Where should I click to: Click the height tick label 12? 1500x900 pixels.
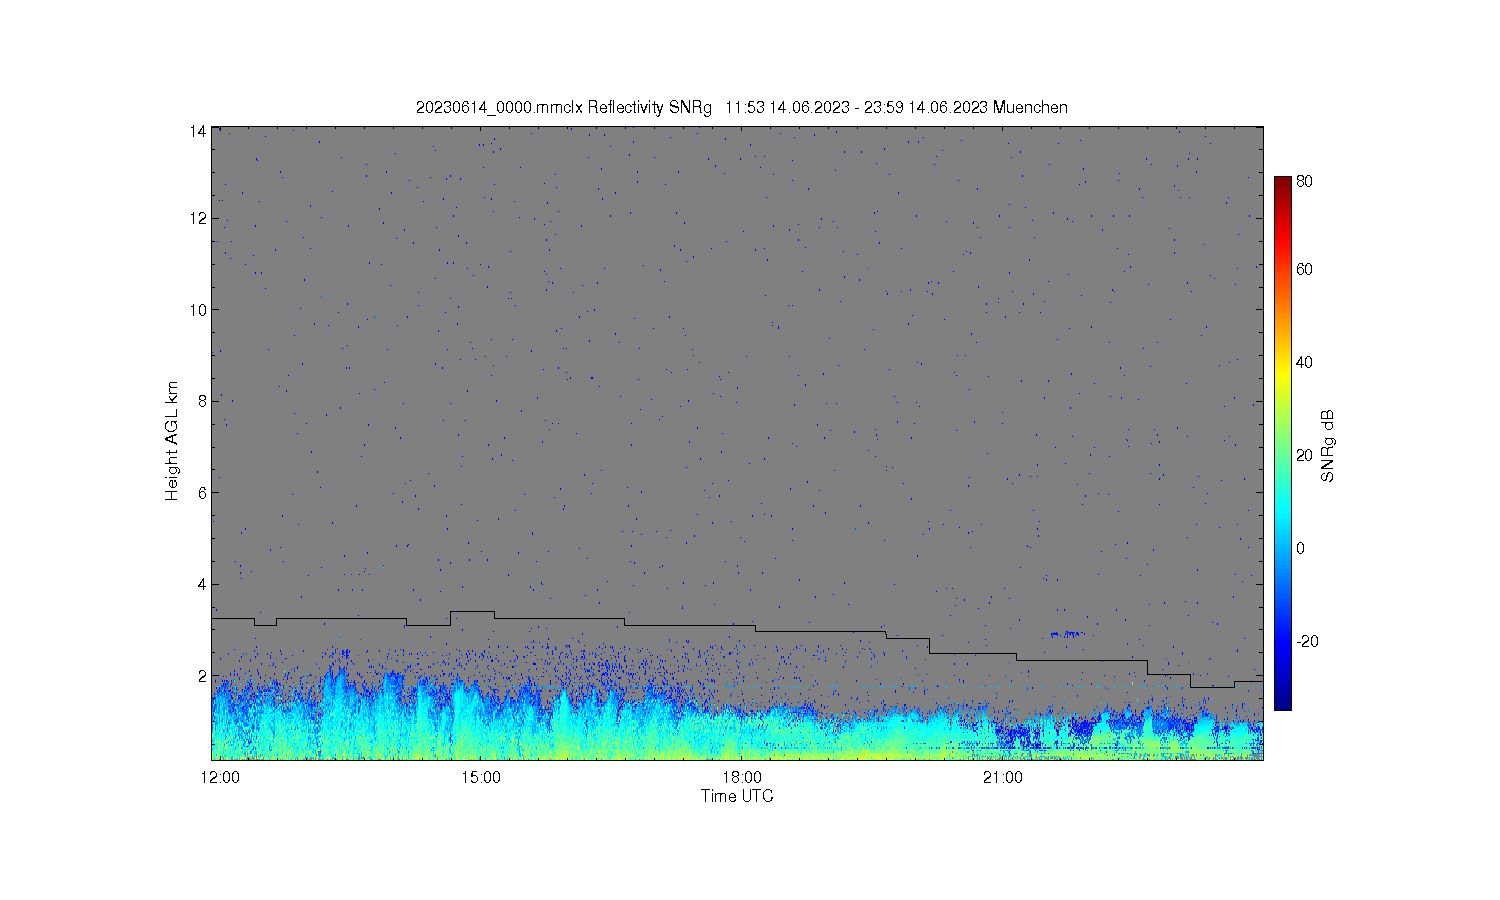pos(198,218)
